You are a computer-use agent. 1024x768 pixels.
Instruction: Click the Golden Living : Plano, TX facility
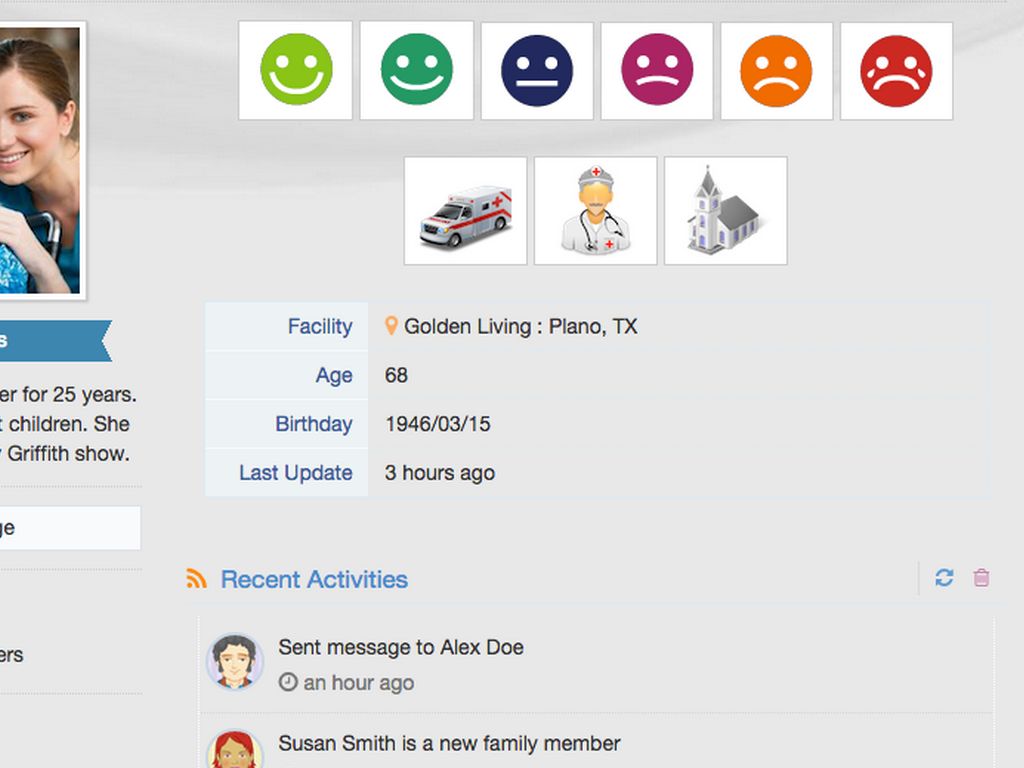tap(520, 326)
